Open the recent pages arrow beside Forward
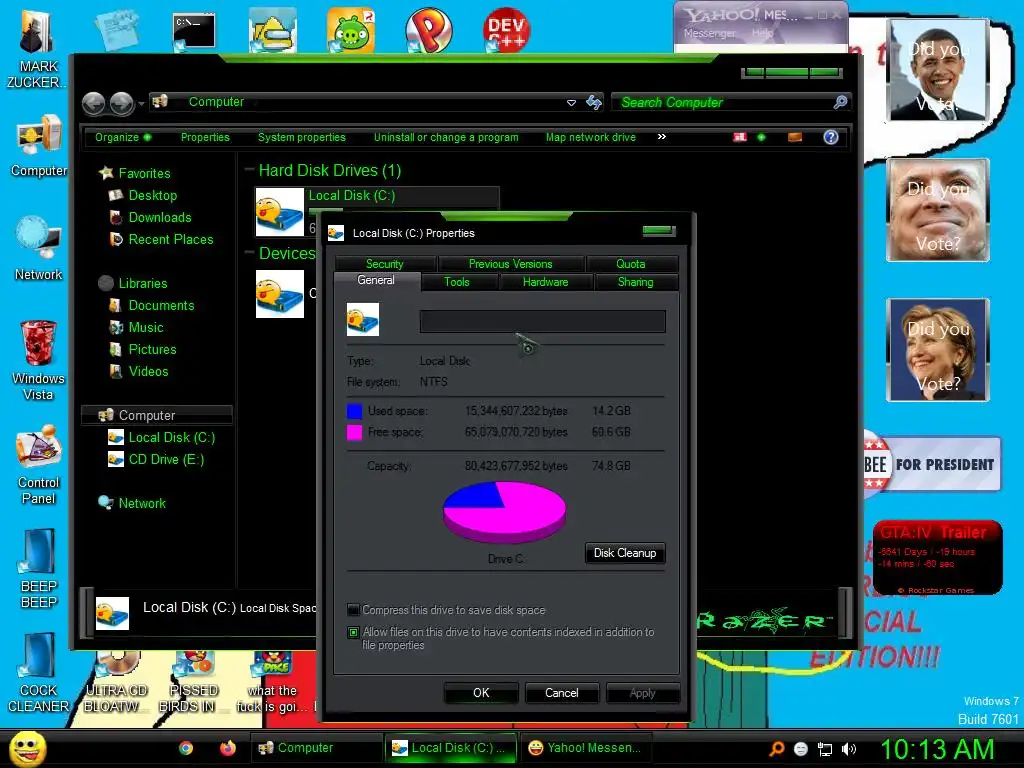 click(x=141, y=104)
